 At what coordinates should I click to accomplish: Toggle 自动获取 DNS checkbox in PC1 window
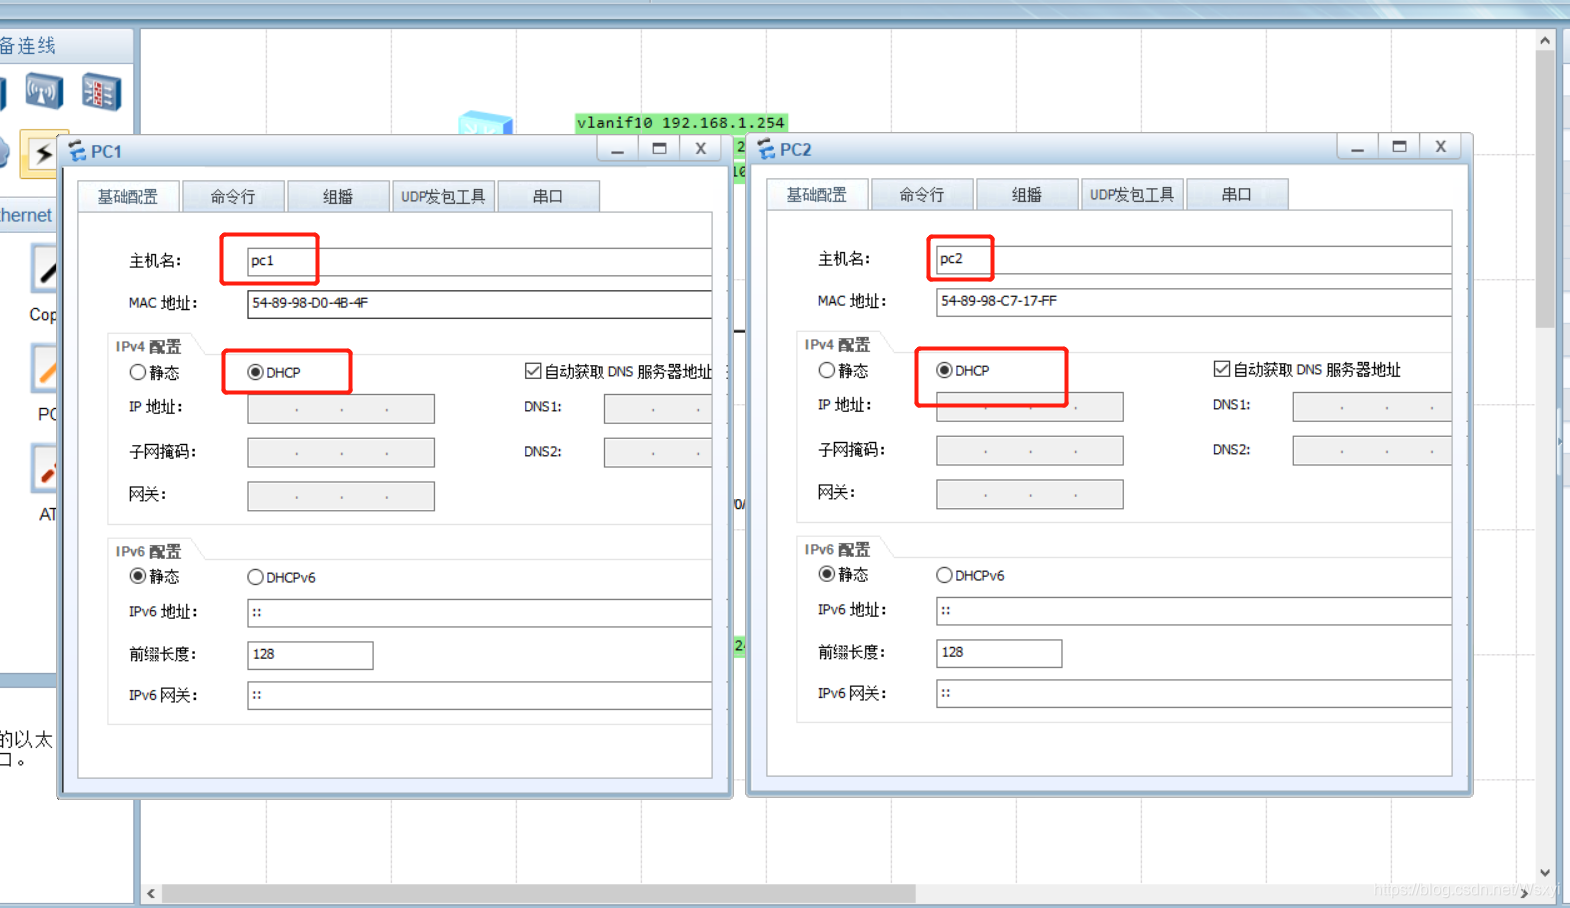pos(533,371)
